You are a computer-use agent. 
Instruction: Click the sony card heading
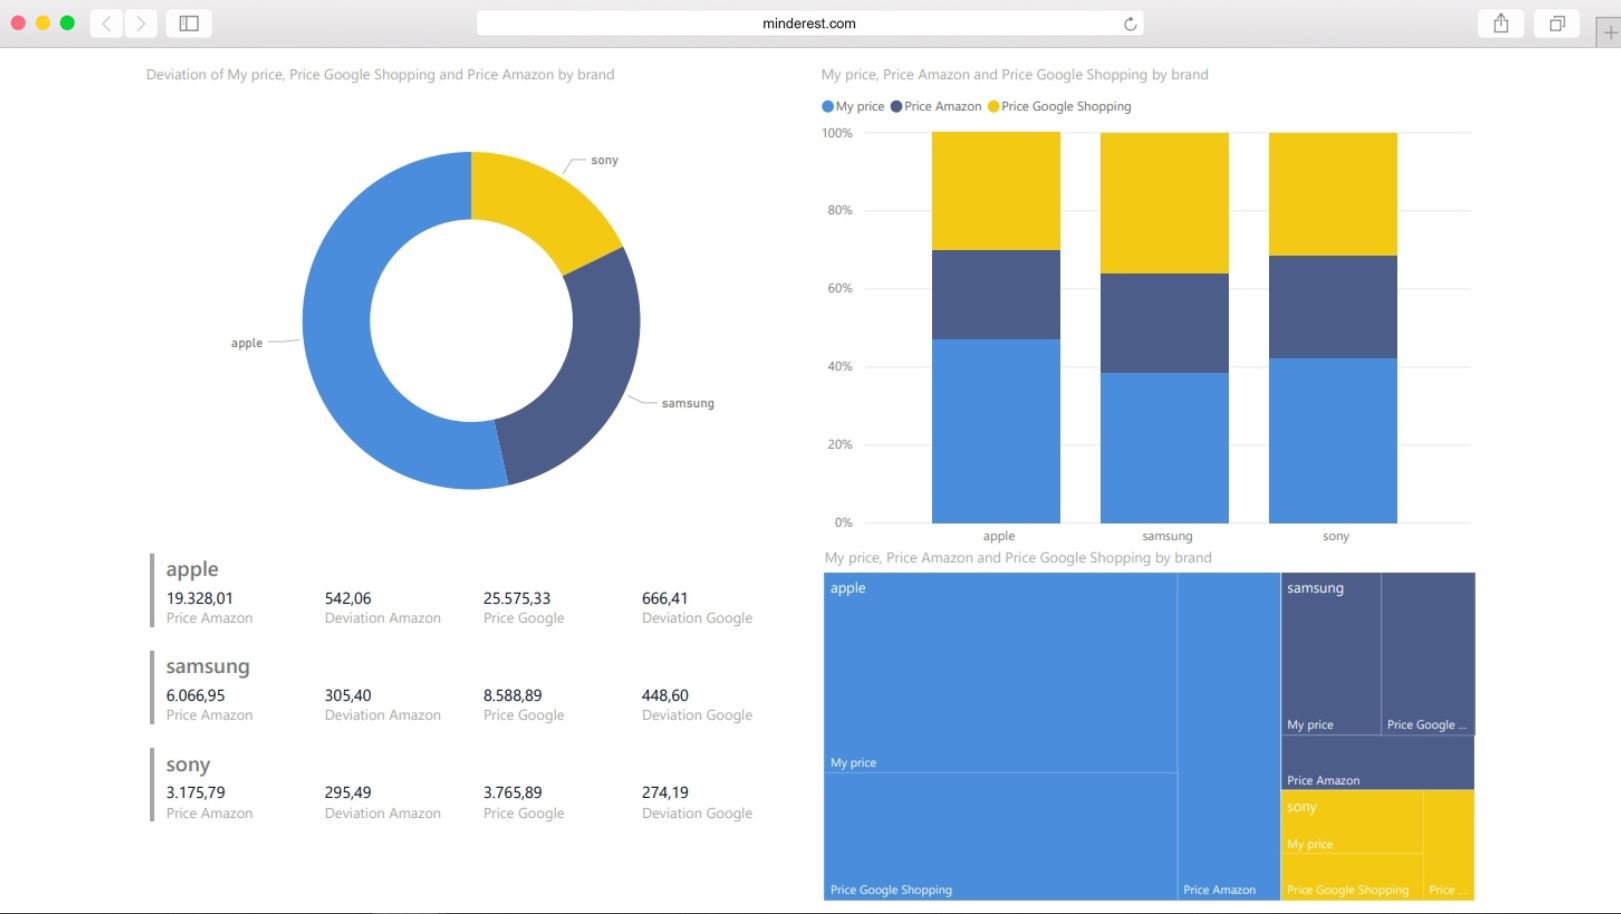[188, 765]
